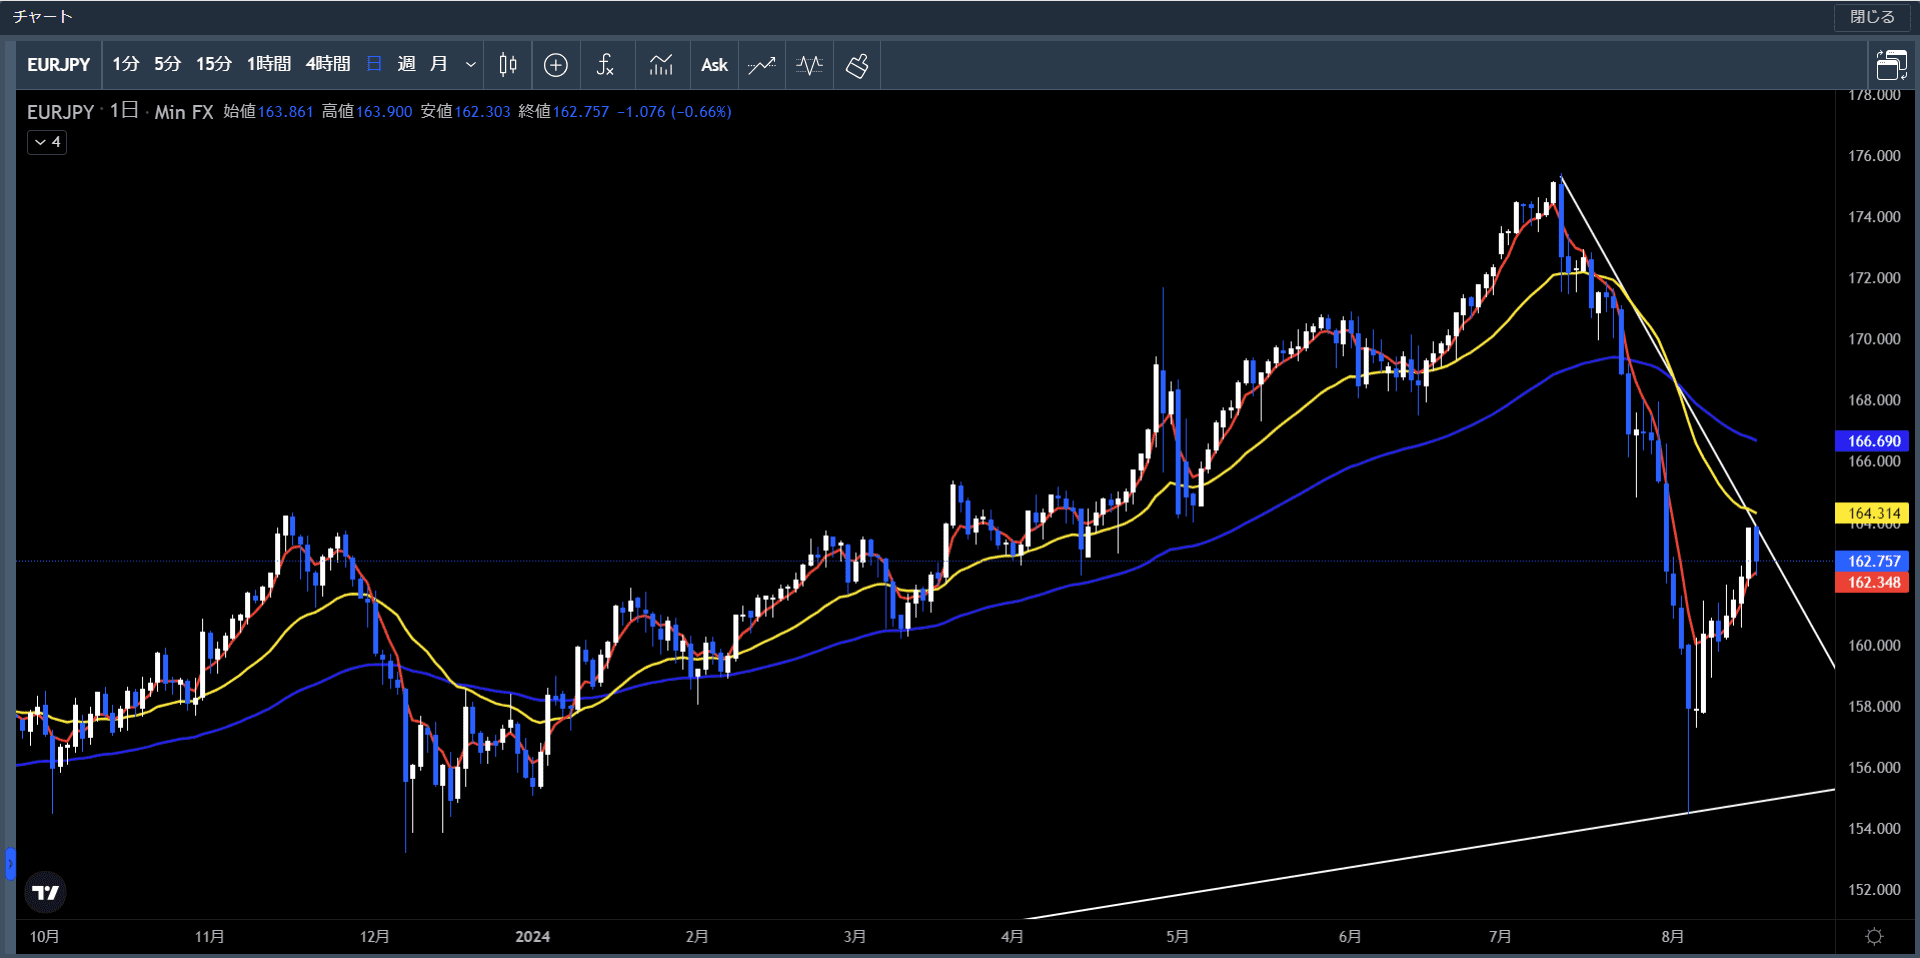The height and width of the screenshot is (958, 1920).
Task: Click the trend line drawing icon
Action: coord(762,65)
